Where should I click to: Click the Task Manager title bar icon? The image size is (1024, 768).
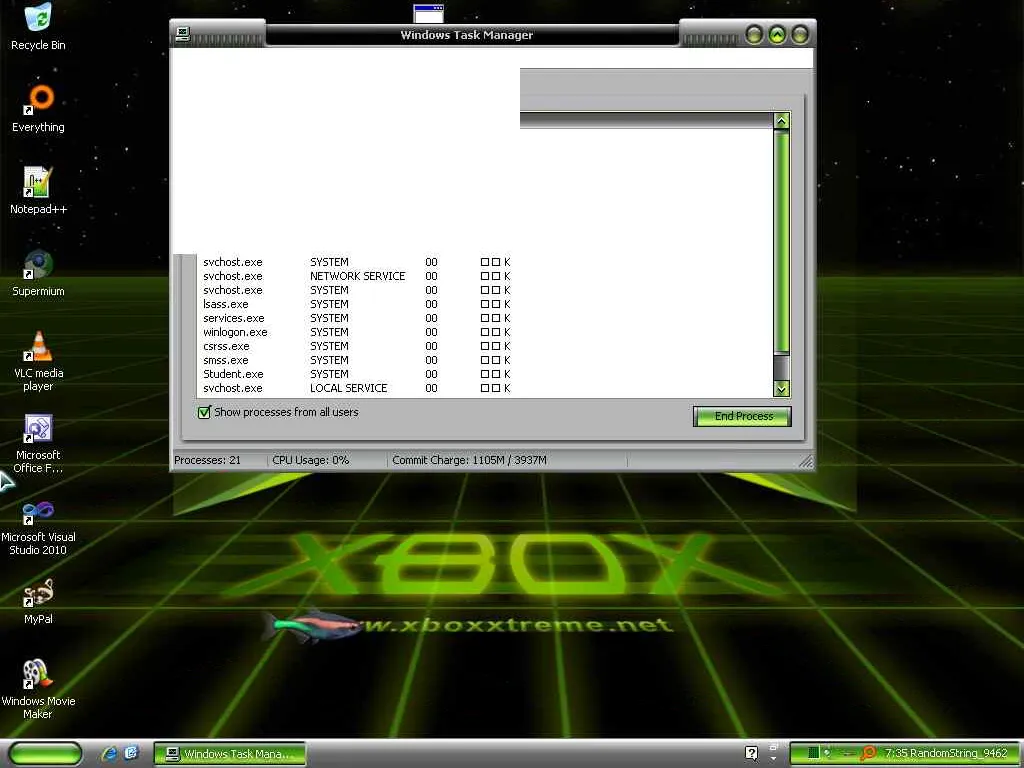point(183,34)
